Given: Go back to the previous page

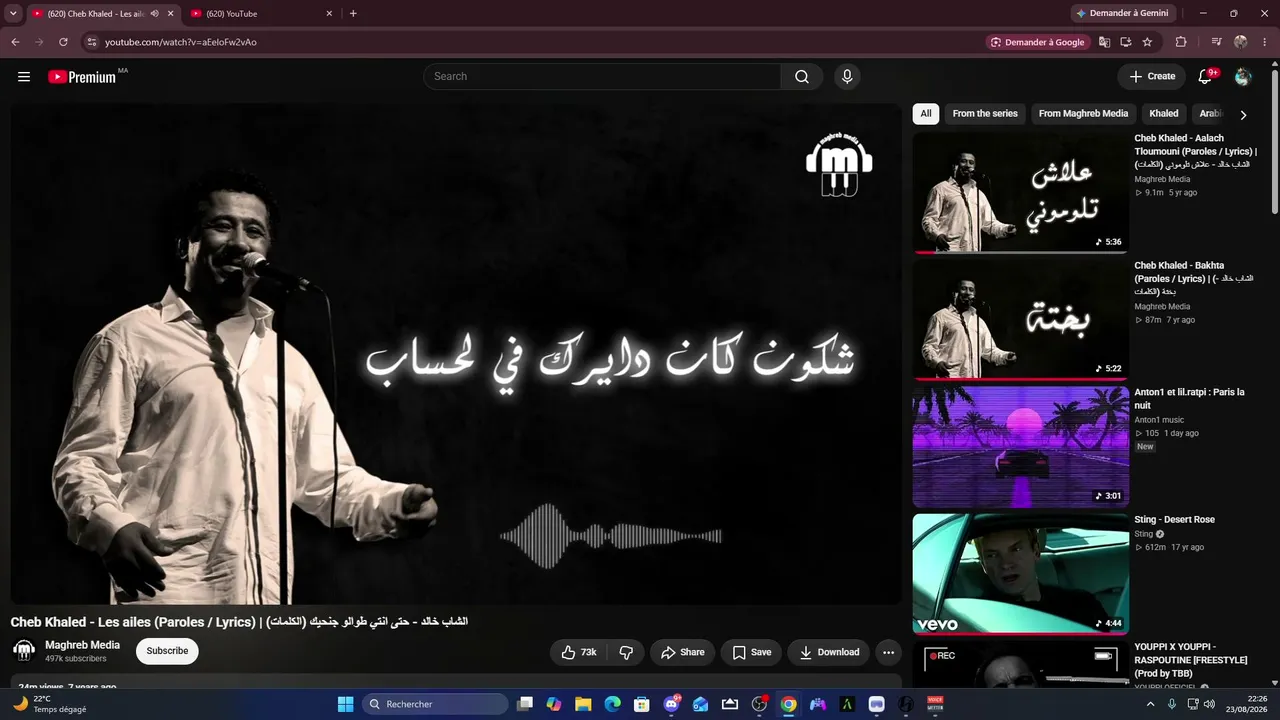Looking at the screenshot, I should coord(15,42).
